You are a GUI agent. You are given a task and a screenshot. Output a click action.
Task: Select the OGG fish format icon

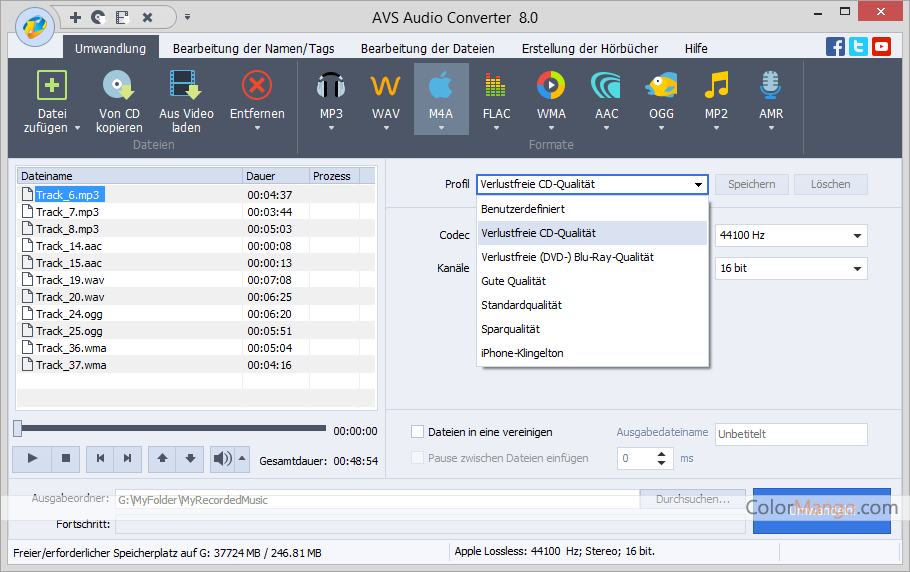[x=662, y=85]
